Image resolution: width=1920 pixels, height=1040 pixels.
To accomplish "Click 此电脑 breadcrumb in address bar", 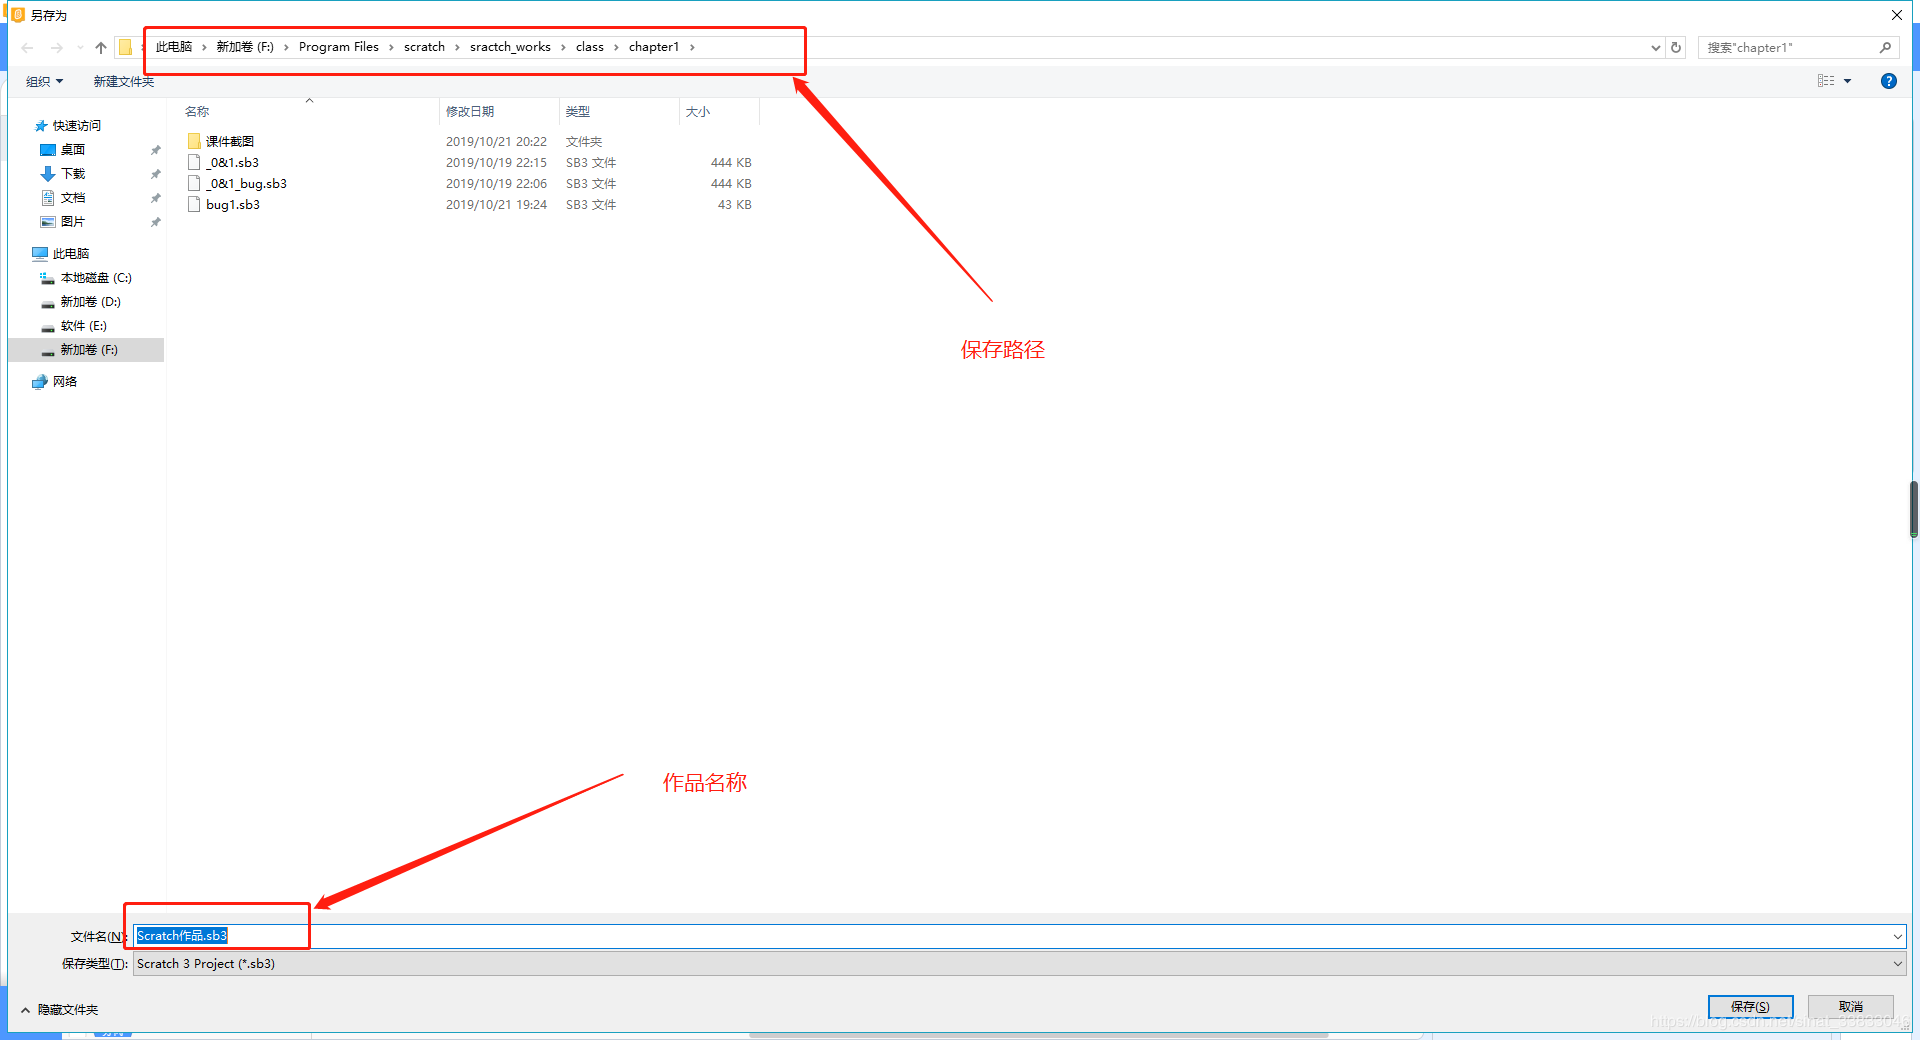I will pos(174,47).
